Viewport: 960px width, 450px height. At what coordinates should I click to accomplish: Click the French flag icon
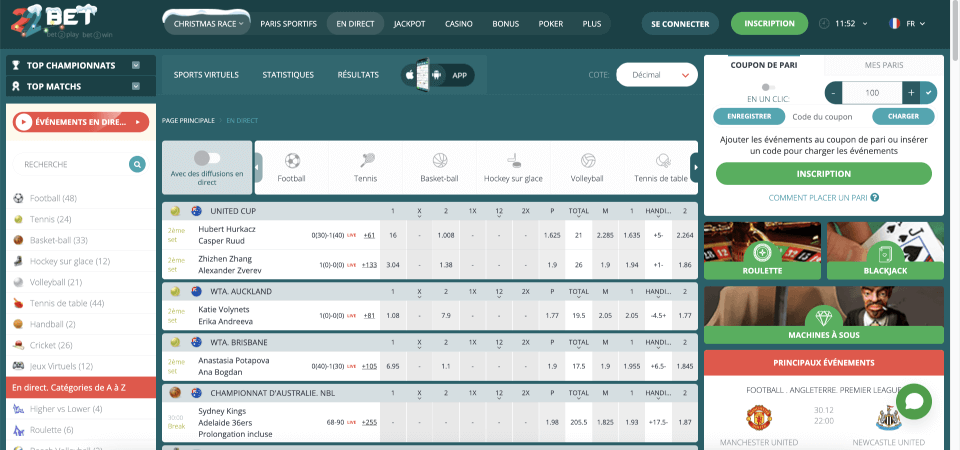(x=894, y=23)
